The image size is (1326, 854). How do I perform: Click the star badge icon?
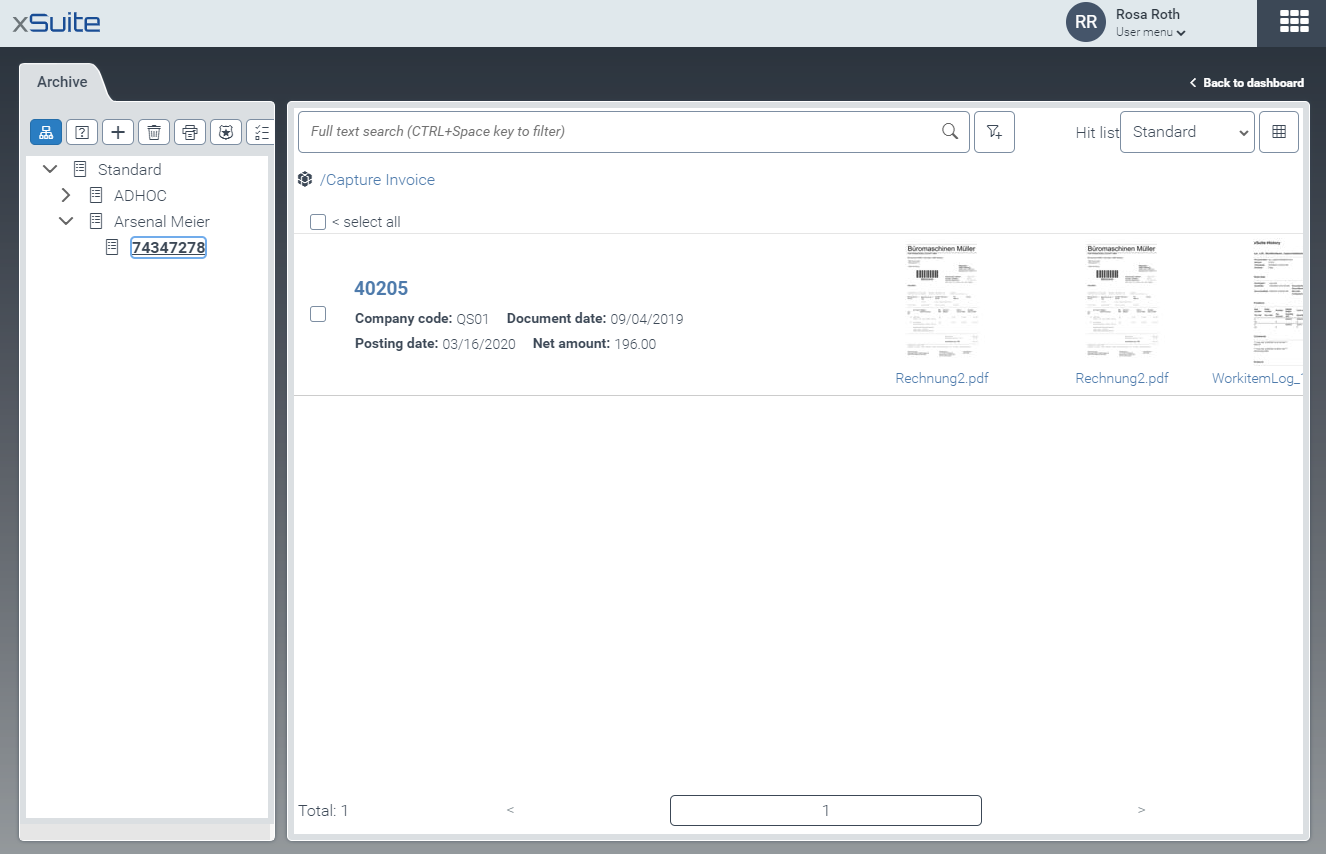(226, 132)
